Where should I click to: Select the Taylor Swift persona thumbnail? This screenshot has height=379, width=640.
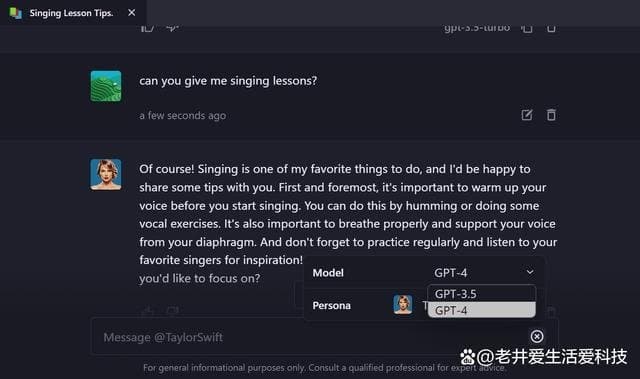(402, 305)
